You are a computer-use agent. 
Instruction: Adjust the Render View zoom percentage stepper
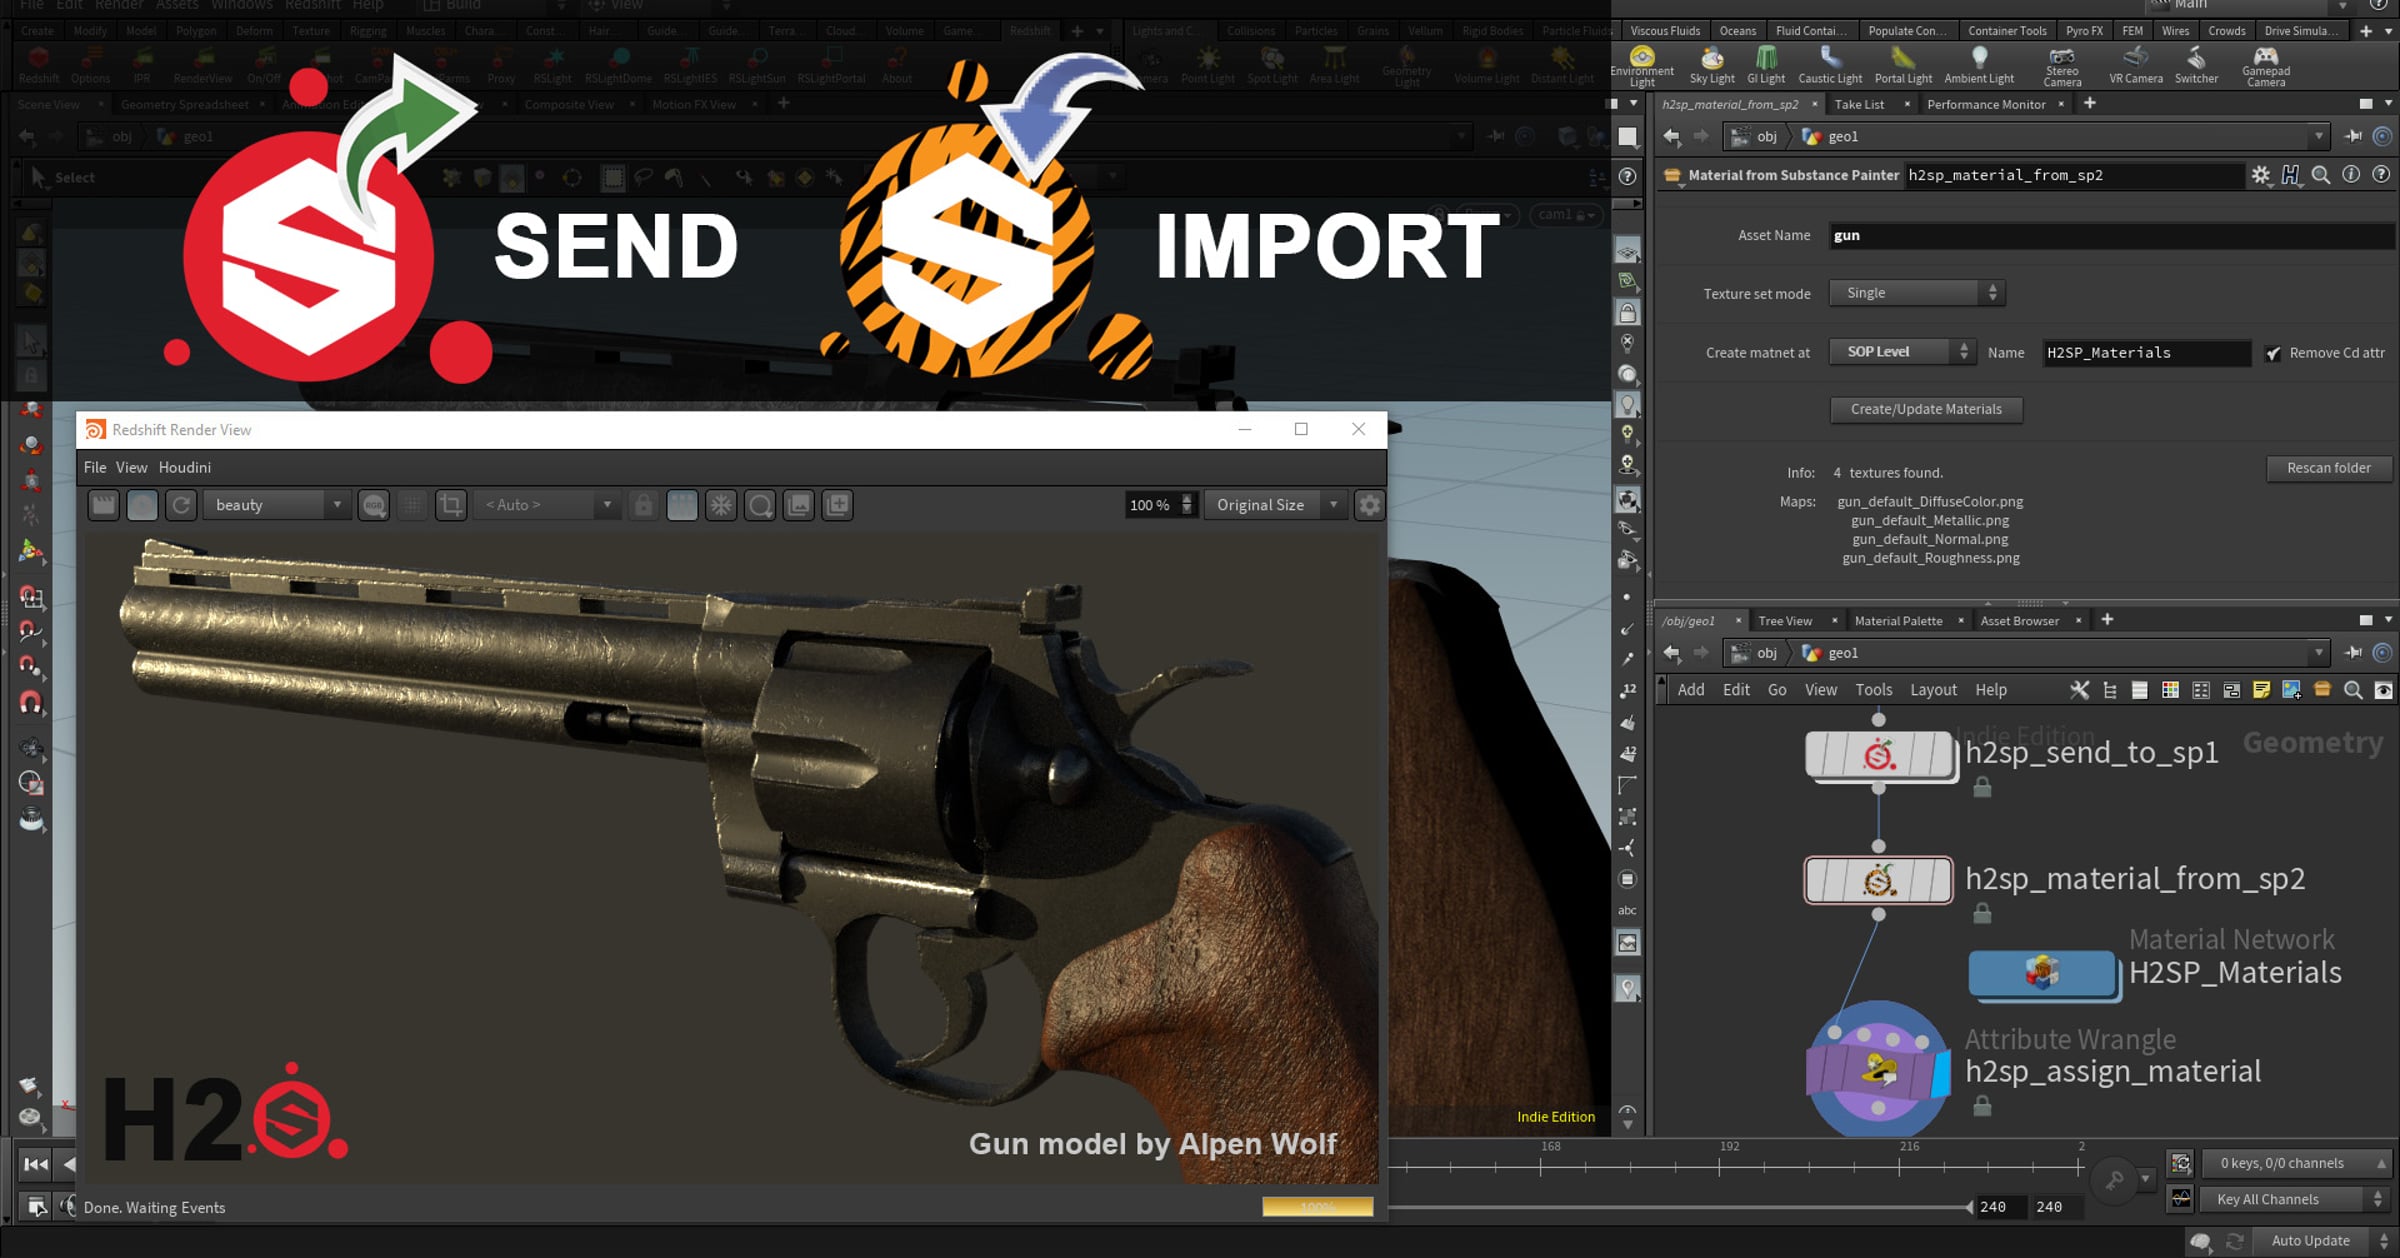point(1187,505)
